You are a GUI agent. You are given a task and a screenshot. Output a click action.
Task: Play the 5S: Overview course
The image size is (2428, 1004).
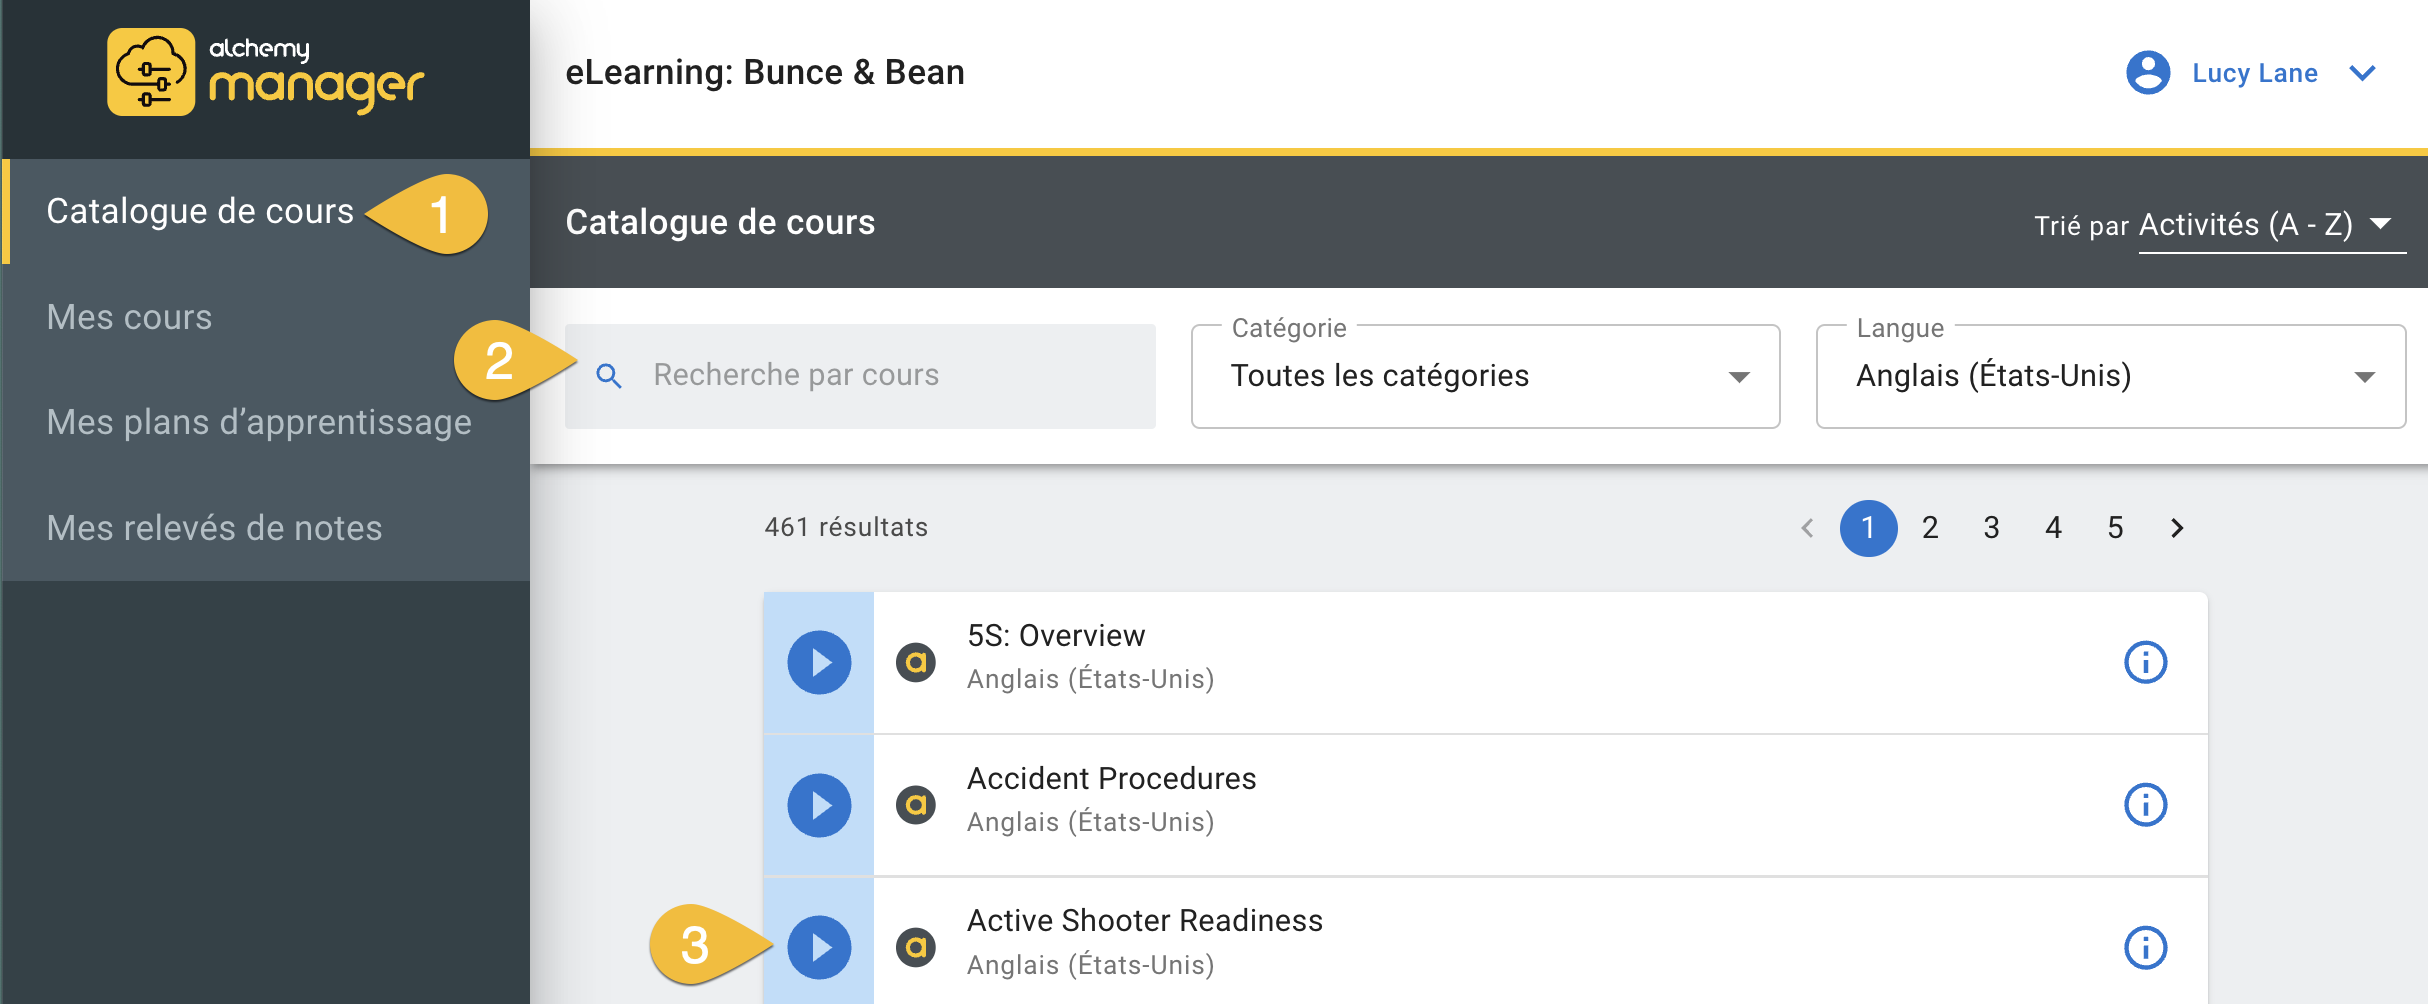click(x=819, y=662)
